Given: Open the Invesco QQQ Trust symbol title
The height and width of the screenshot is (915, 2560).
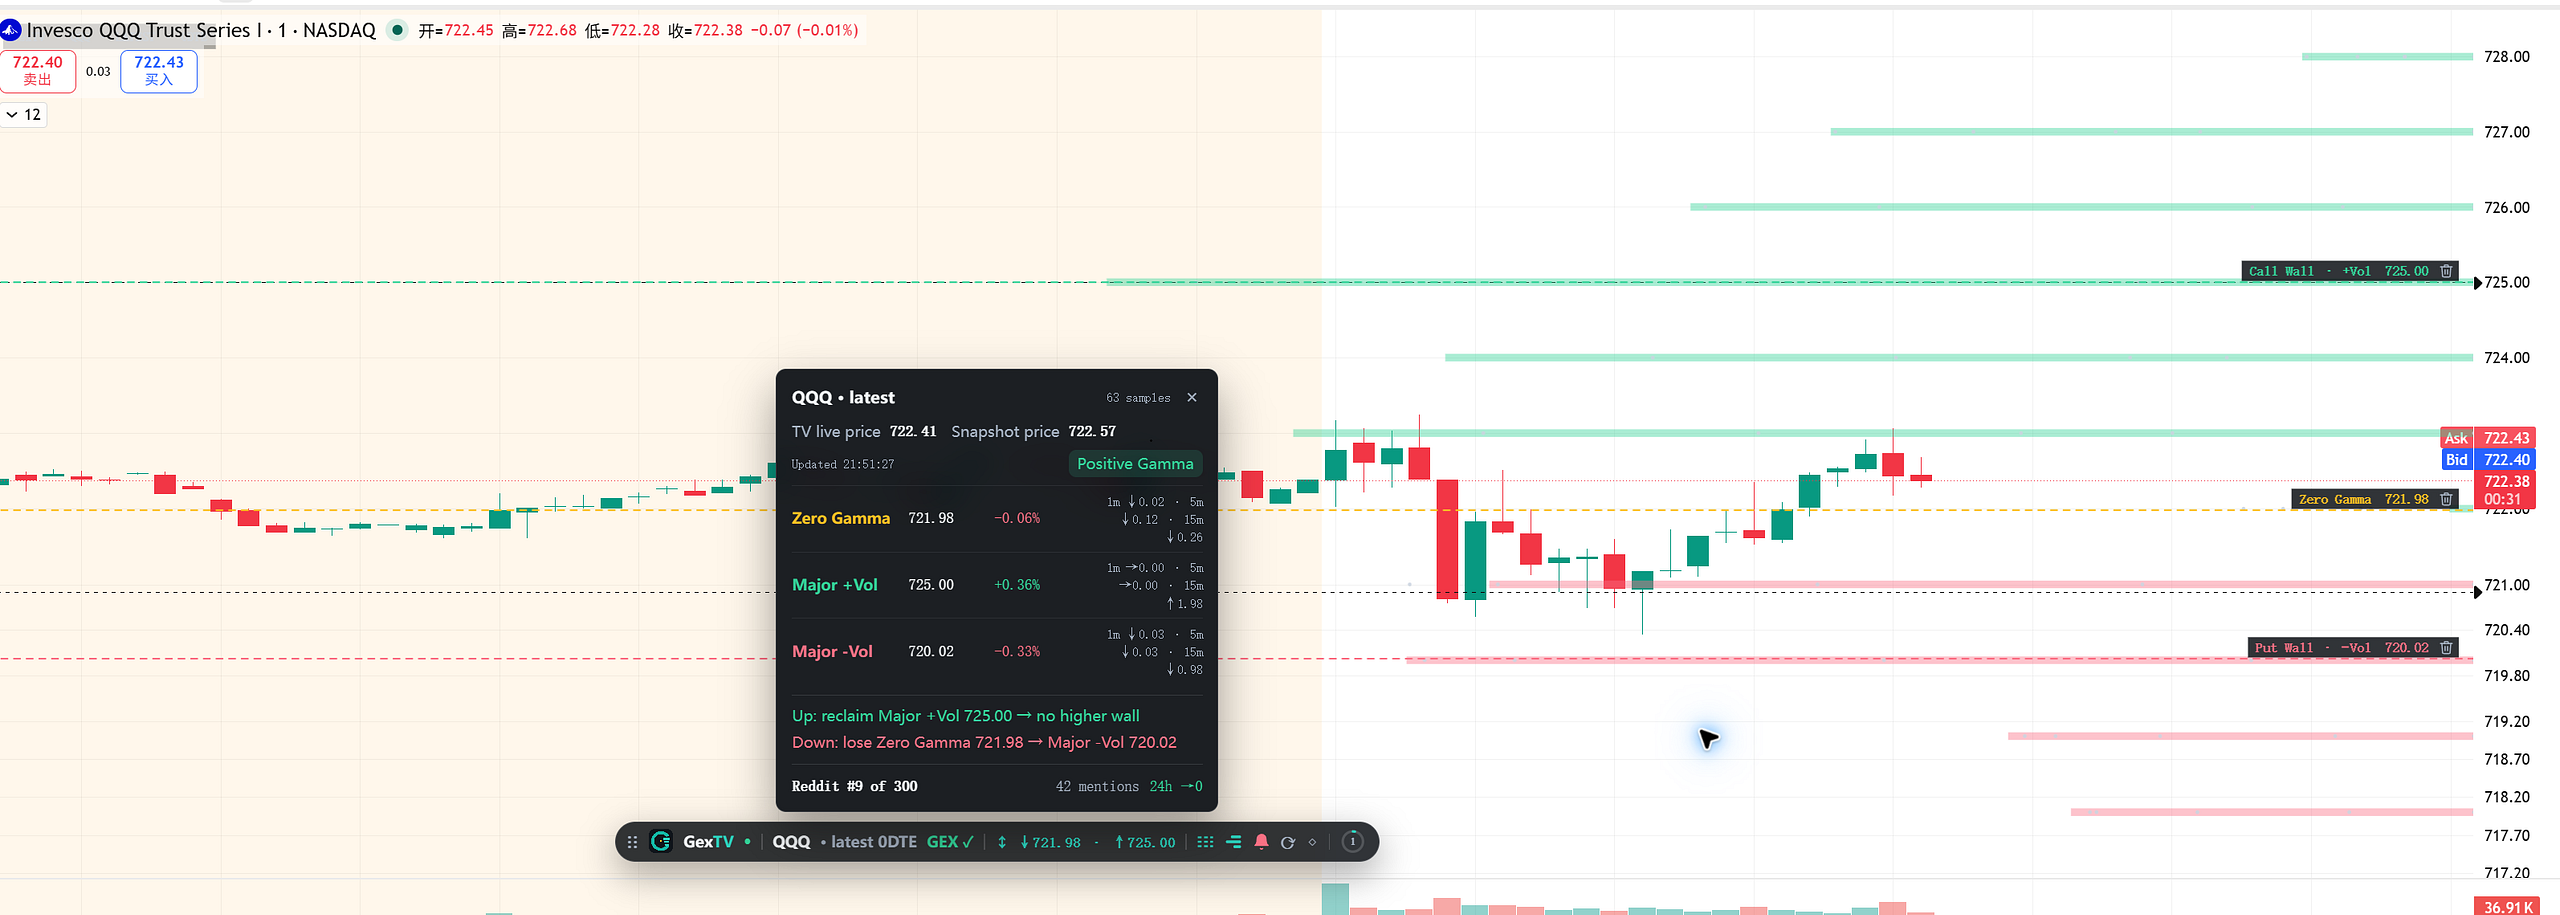Looking at the screenshot, I should (201, 30).
